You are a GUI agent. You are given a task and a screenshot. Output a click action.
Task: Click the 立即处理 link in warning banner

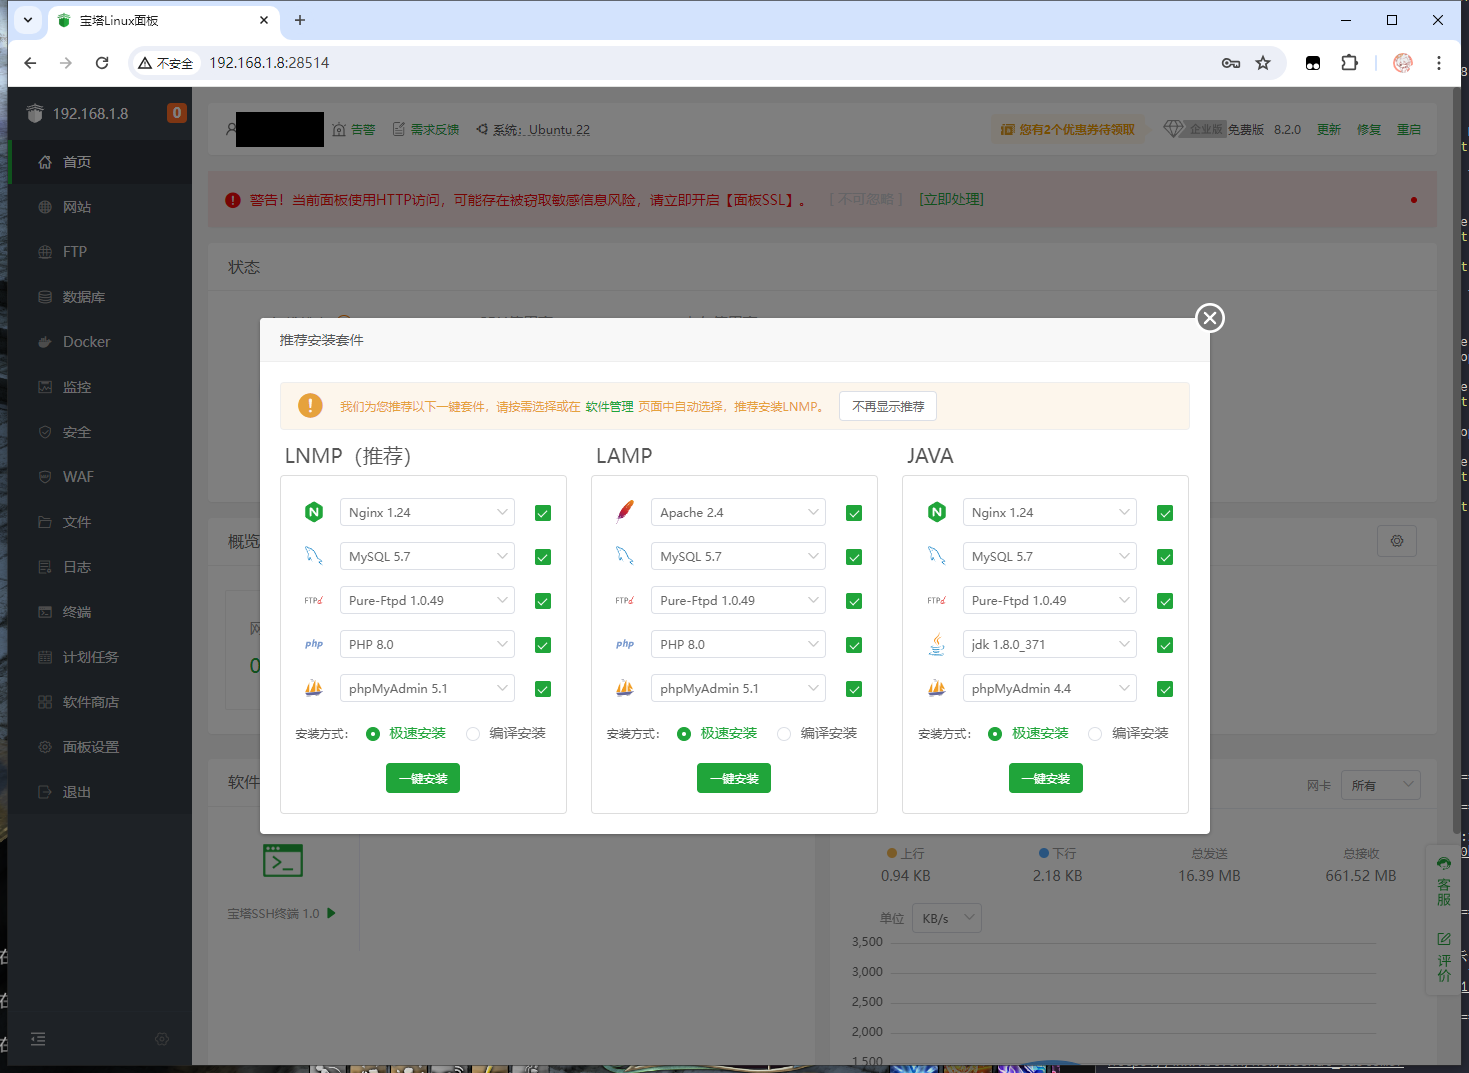point(951,200)
